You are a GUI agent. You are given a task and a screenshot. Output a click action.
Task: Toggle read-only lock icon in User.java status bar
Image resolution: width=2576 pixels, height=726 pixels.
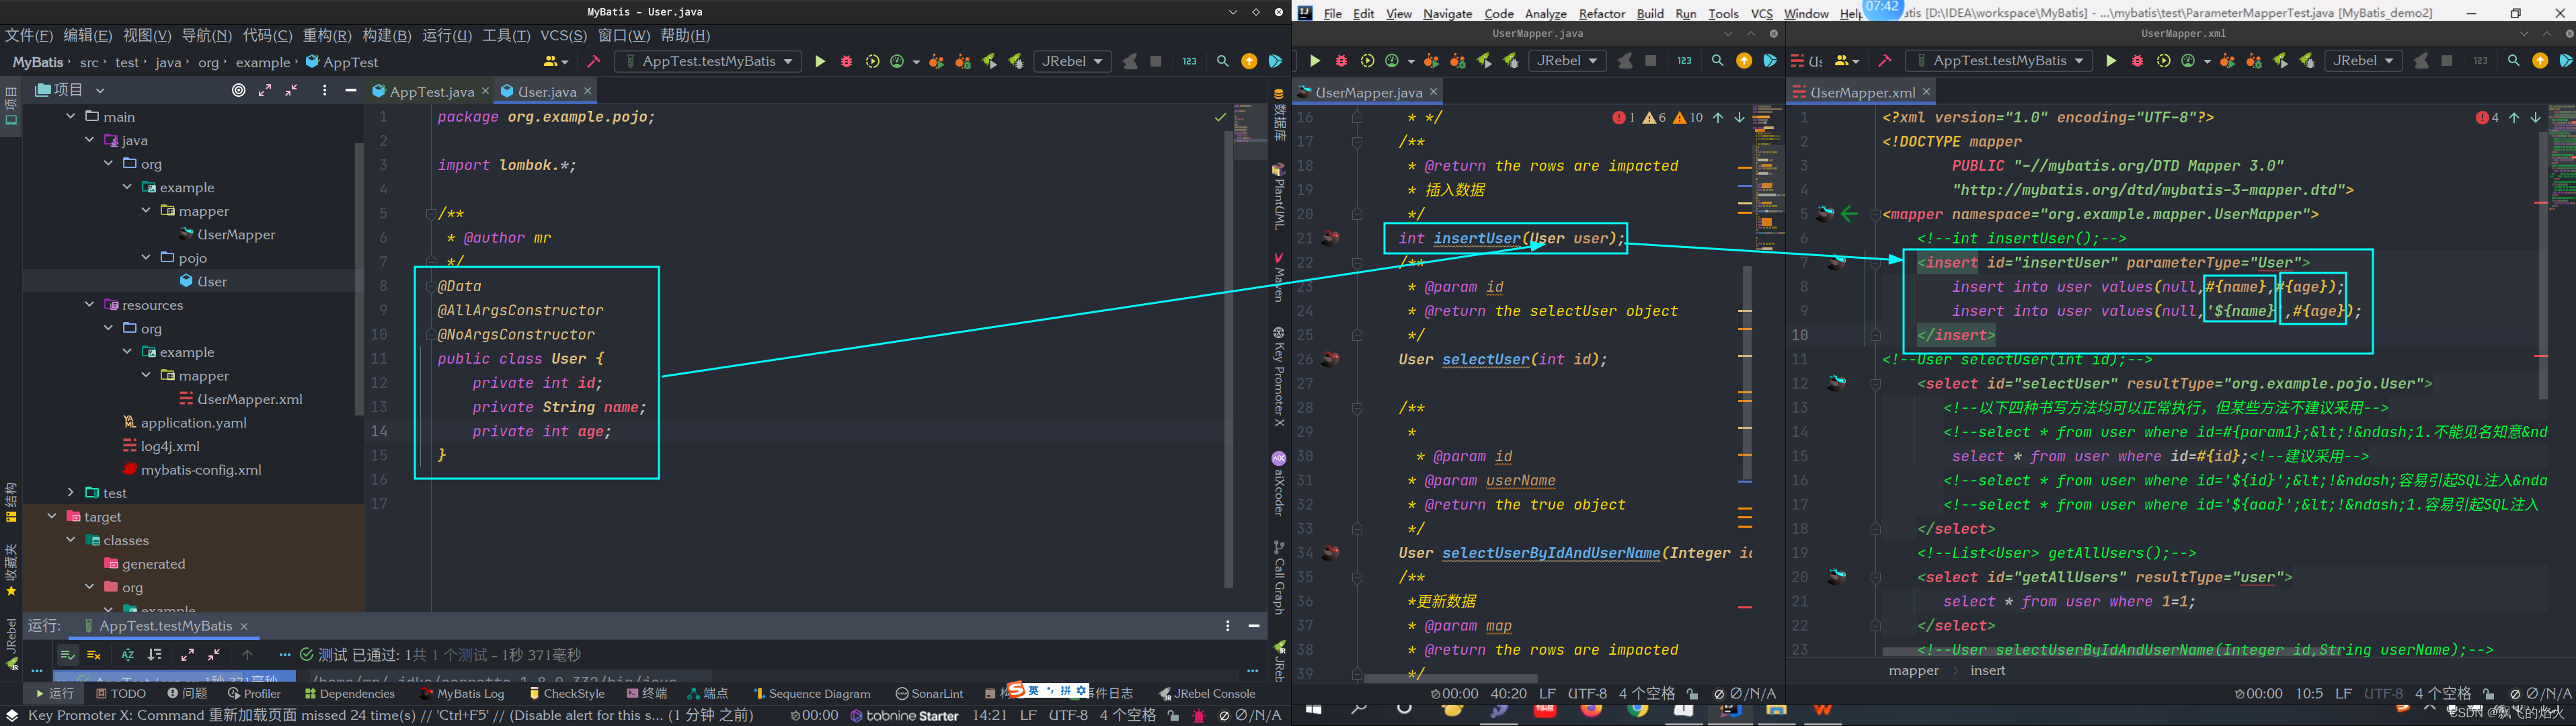1174,715
